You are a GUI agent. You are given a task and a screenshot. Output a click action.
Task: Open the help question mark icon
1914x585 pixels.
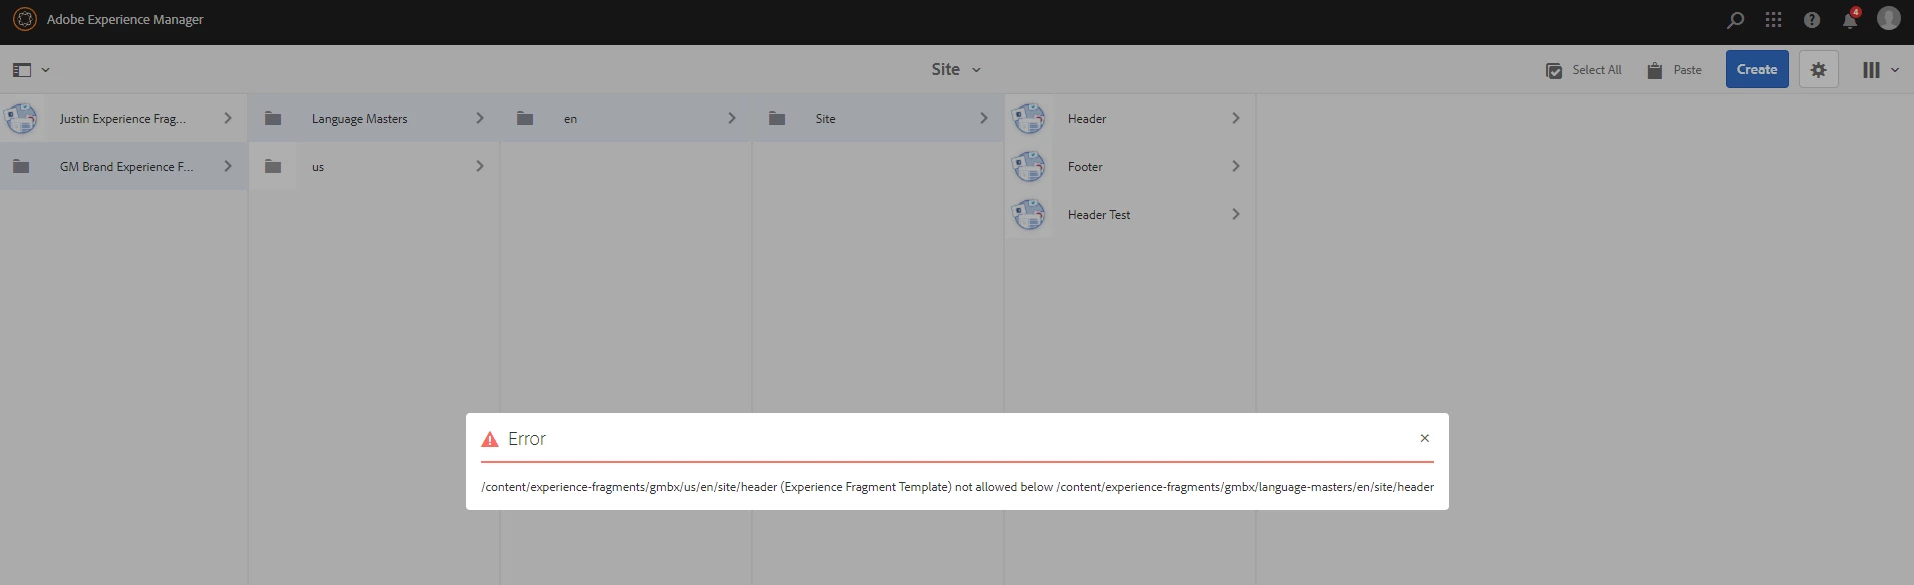coord(1811,20)
